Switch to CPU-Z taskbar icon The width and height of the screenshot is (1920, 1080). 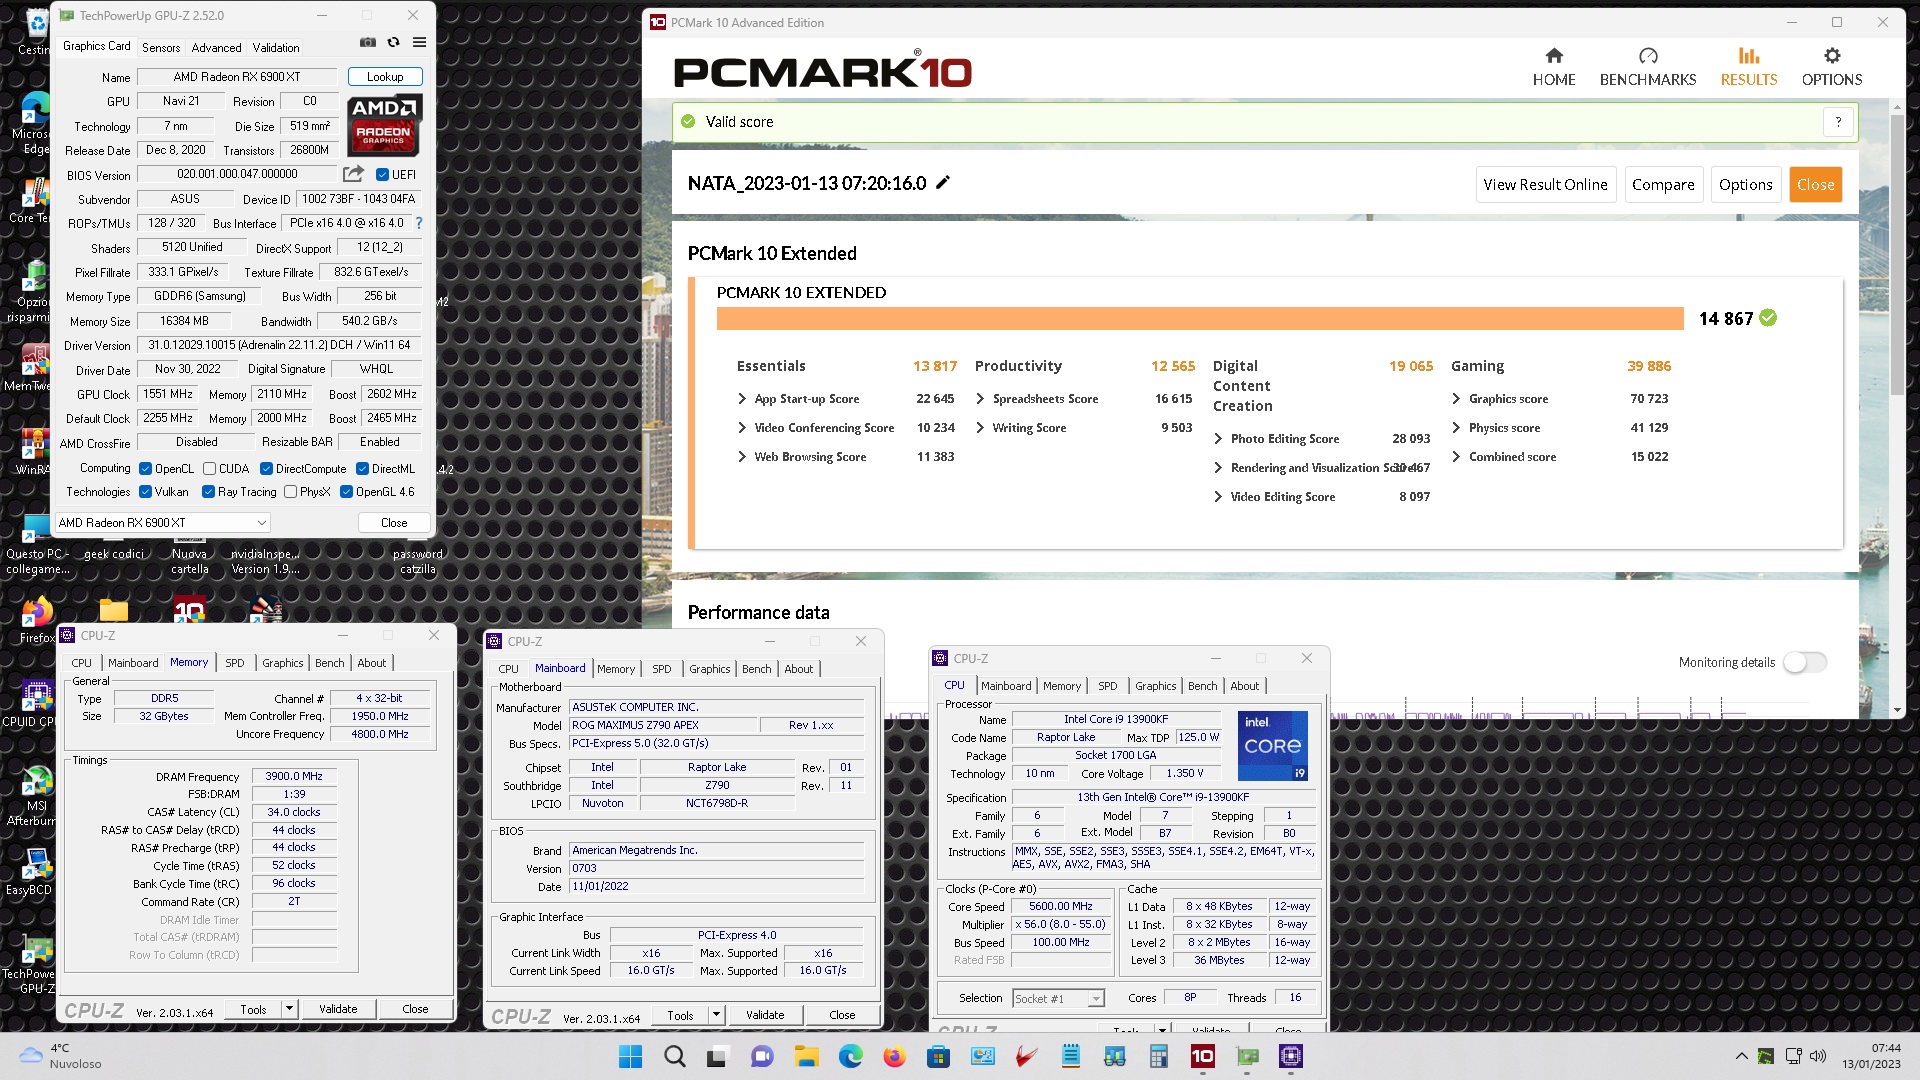1290,1056
